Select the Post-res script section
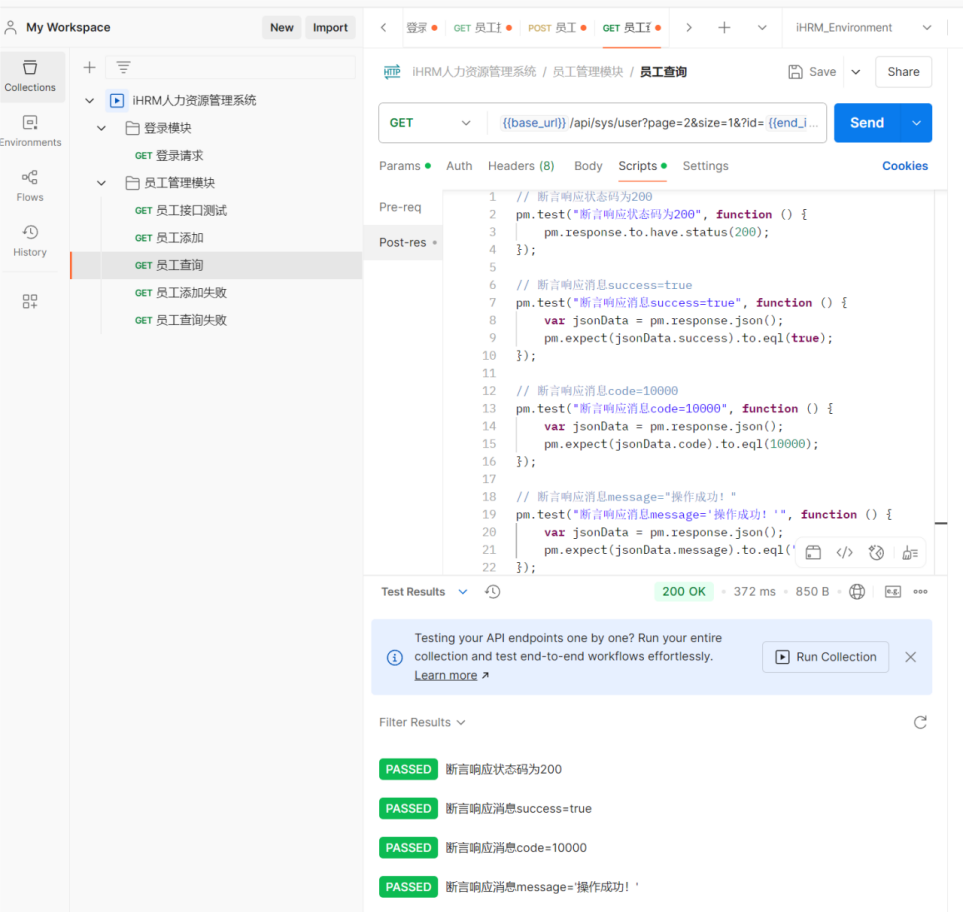The height and width of the screenshot is (913, 964). 403,242
